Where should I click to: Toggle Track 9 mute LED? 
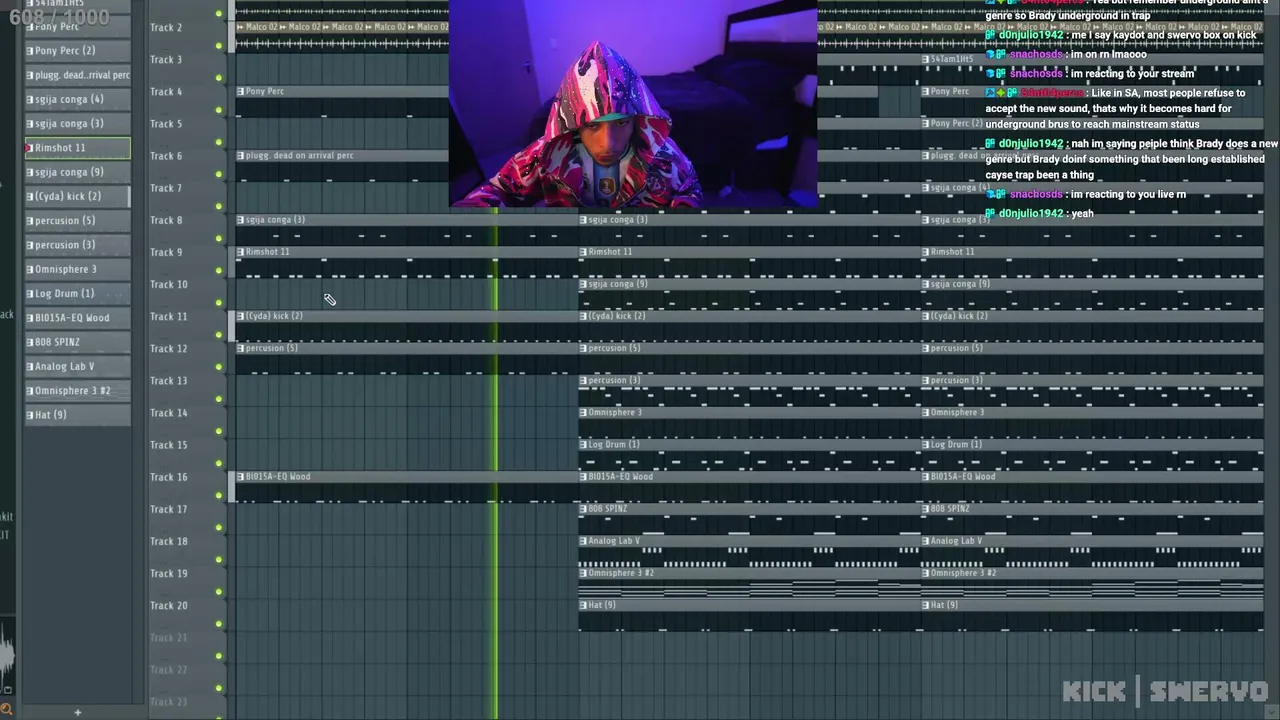coord(219,270)
